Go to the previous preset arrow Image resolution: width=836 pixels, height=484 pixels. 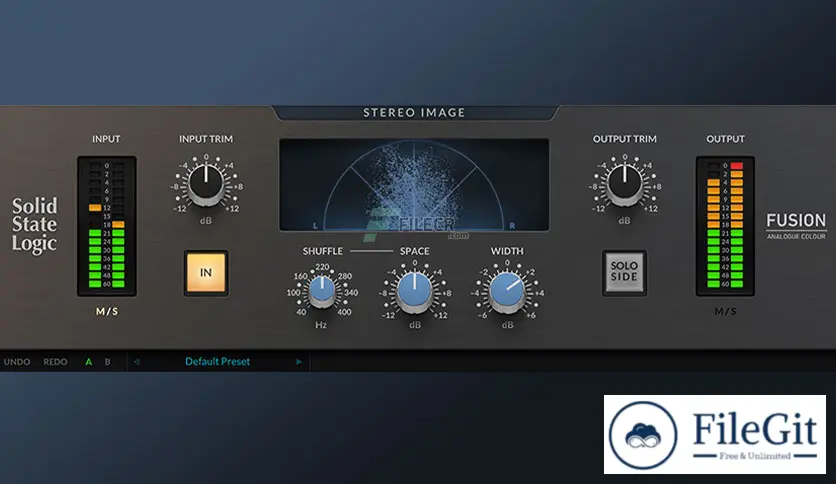tap(136, 362)
